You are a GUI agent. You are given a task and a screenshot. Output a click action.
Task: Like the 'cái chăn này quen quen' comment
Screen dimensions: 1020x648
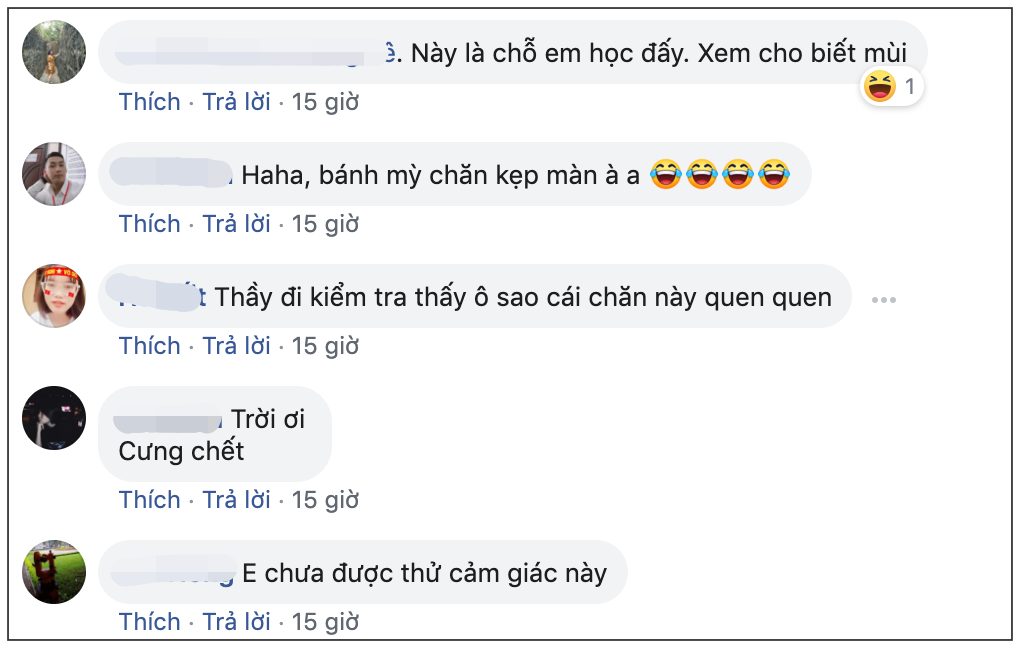tap(150, 346)
